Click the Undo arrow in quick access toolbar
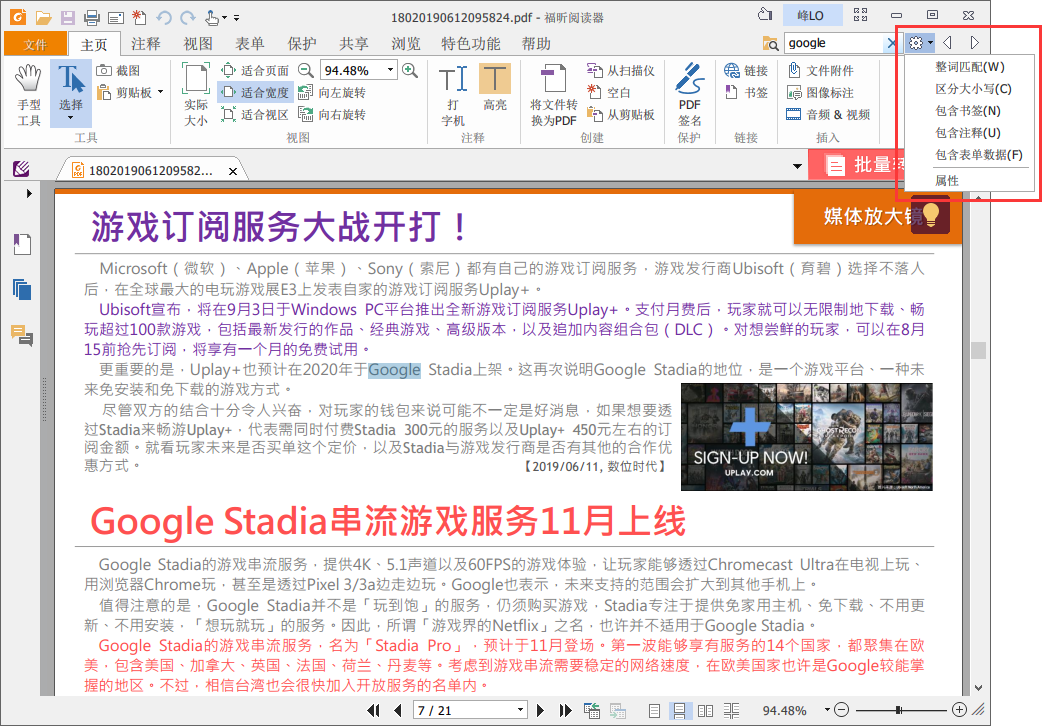The height and width of the screenshot is (726, 1044). point(163,17)
